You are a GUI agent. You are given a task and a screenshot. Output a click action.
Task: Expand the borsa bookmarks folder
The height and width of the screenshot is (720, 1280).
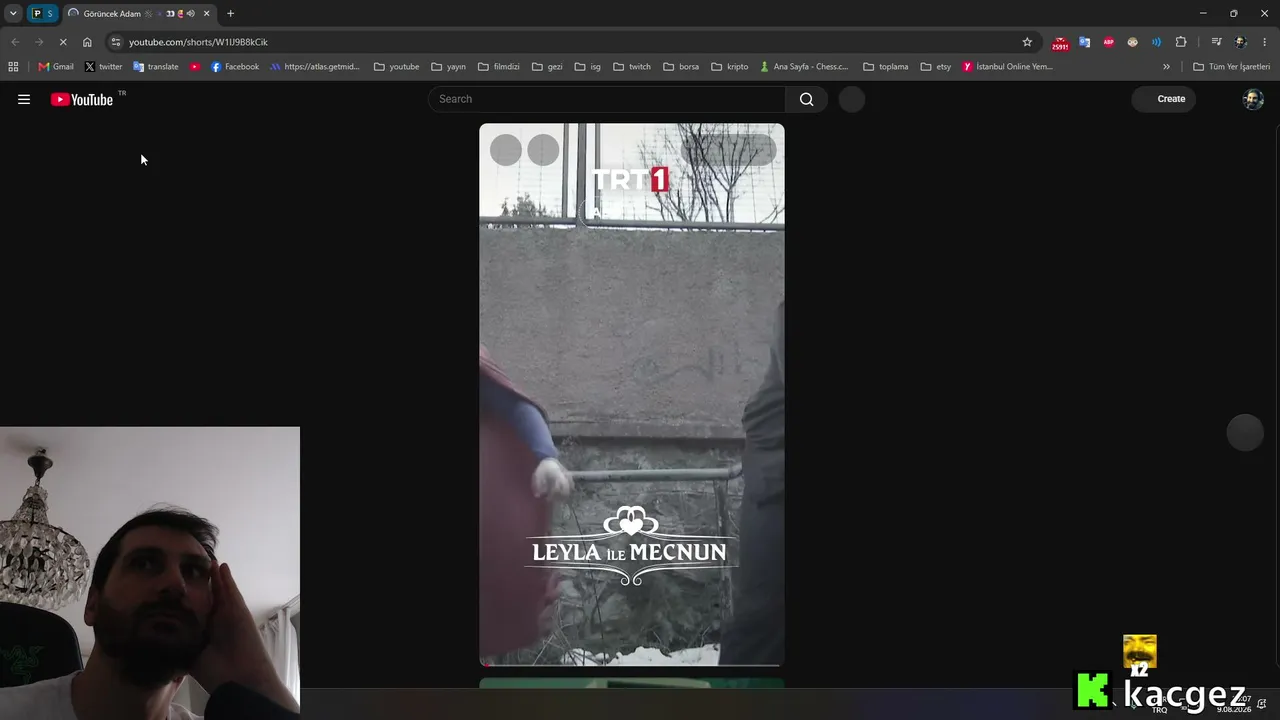681,67
